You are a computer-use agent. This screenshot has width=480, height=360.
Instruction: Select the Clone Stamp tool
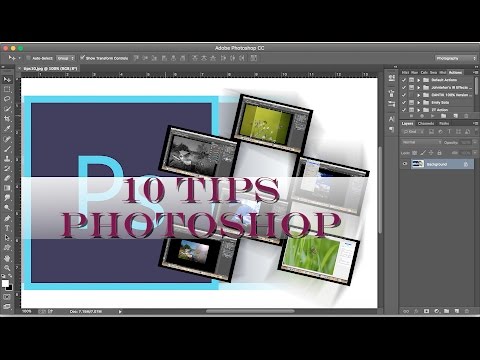[x=7, y=159]
